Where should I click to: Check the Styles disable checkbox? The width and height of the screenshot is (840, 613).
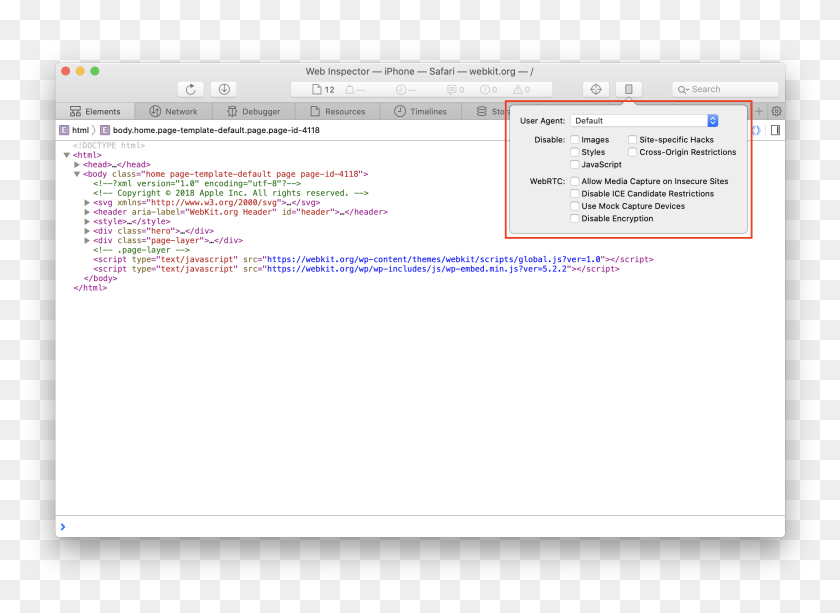575,152
